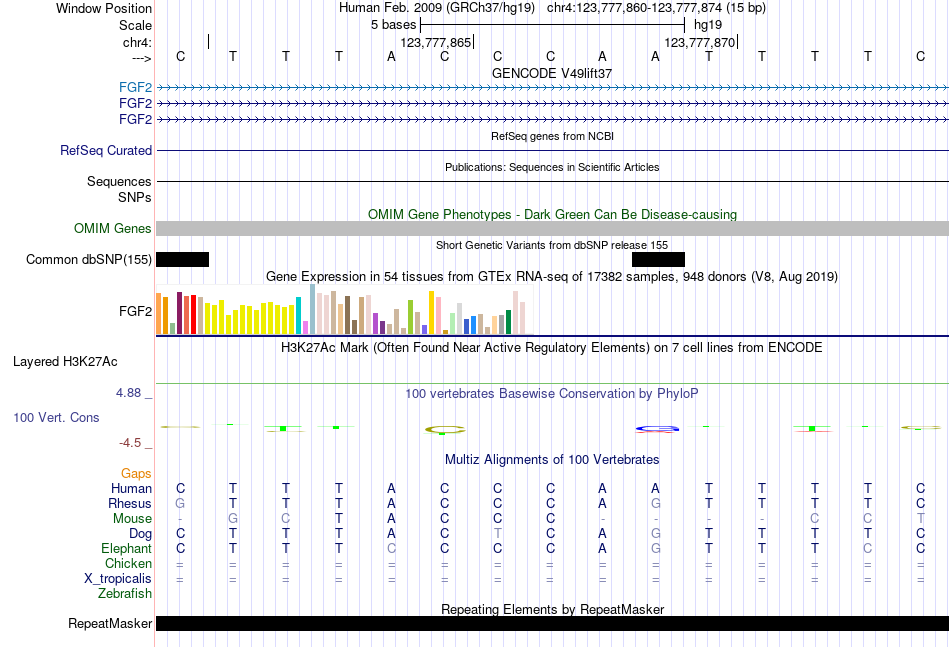Click the 5 bases scale bar label
The image size is (950, 647).
pos(394,25)
